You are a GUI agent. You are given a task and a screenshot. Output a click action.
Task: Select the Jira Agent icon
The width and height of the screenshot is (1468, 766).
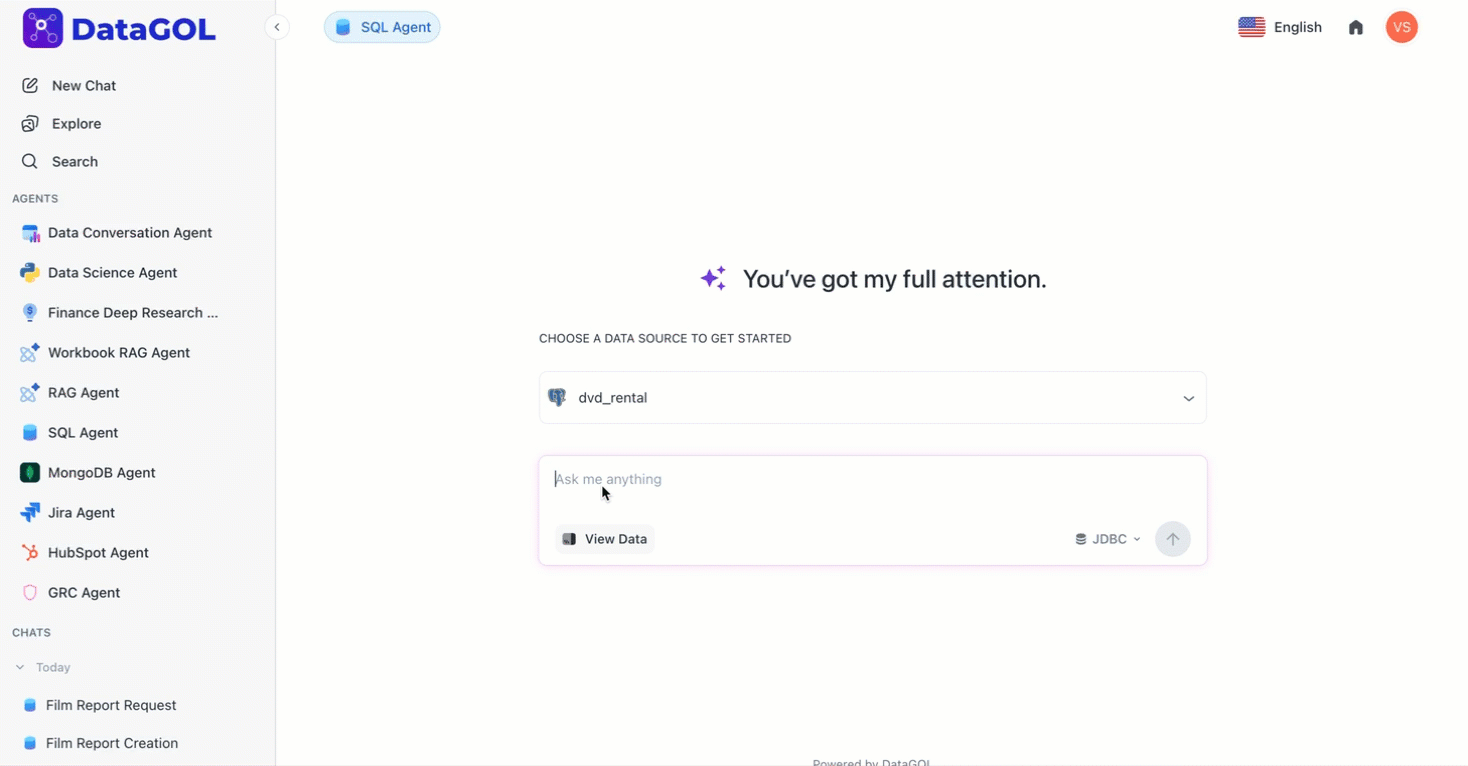[30, 512]
